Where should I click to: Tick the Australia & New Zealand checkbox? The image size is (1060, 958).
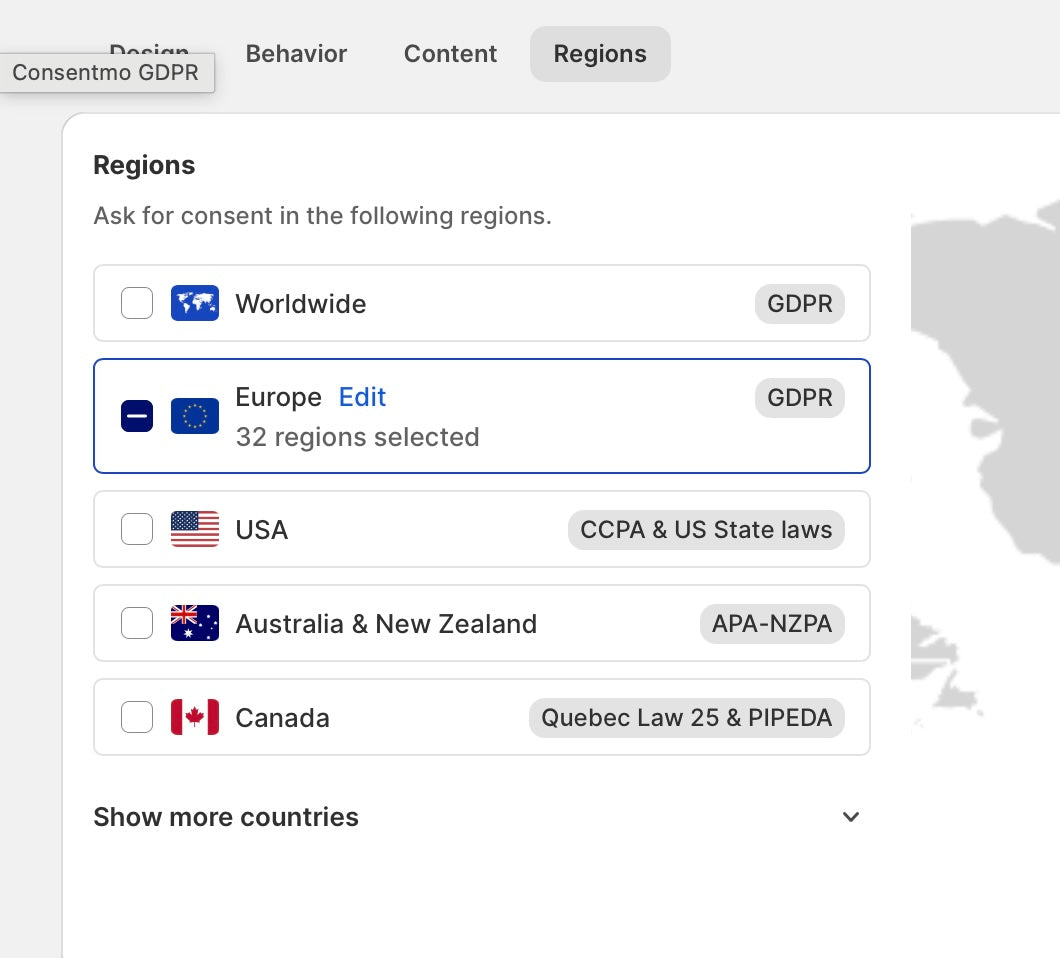coord(137,623)
